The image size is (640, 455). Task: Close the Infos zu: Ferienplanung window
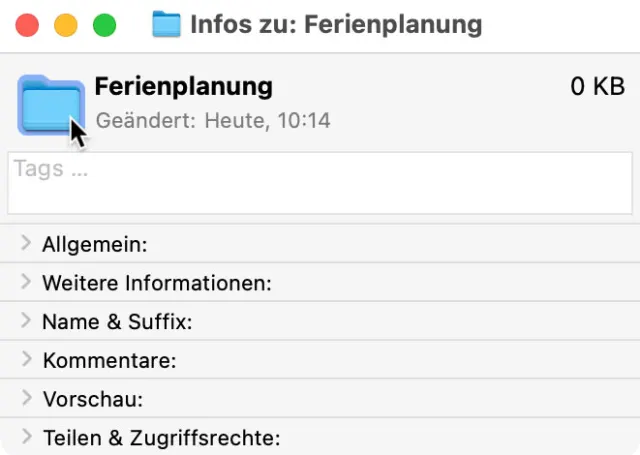pyautogui.click(x=27, y=25)
